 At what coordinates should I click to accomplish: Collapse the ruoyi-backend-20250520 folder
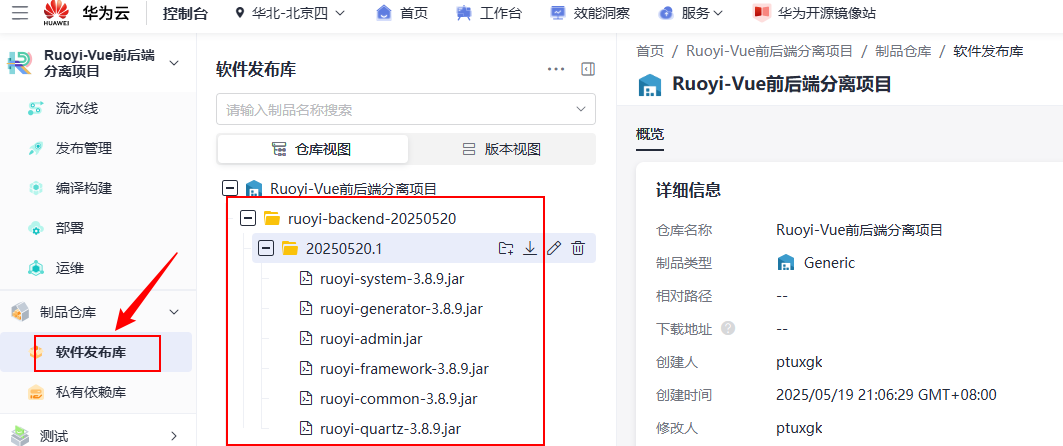click(x=248, y=218)
